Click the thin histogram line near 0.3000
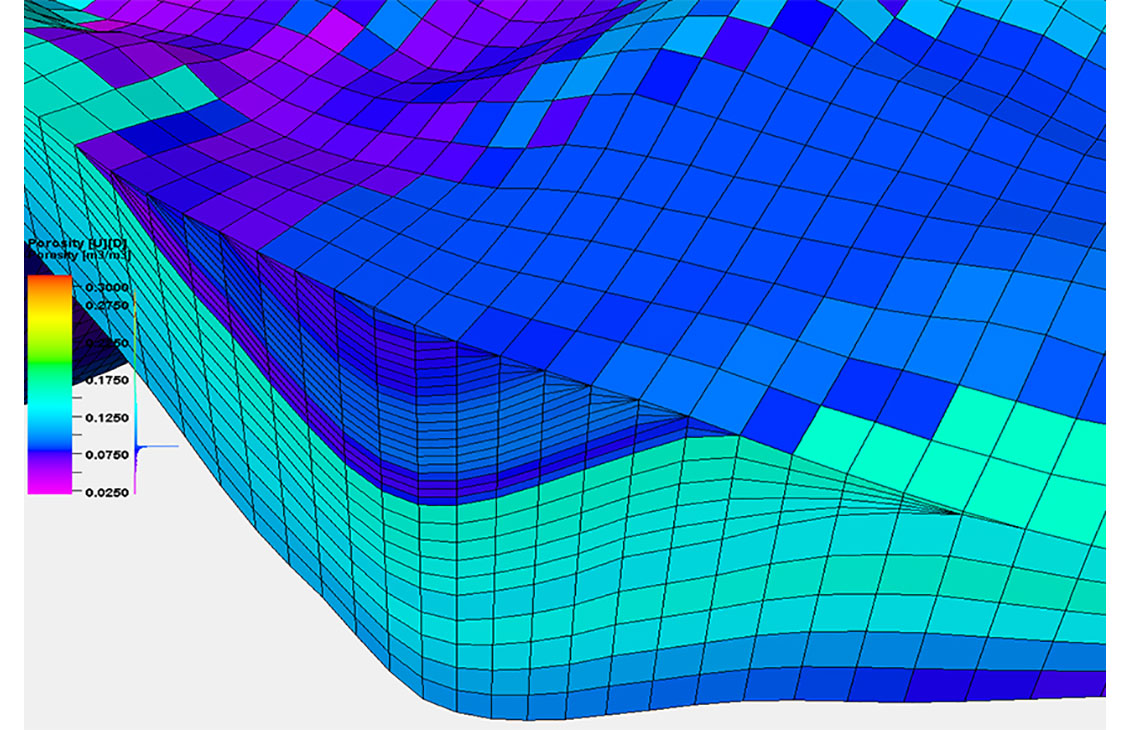 pyautogui.click(x=134, y=300)
